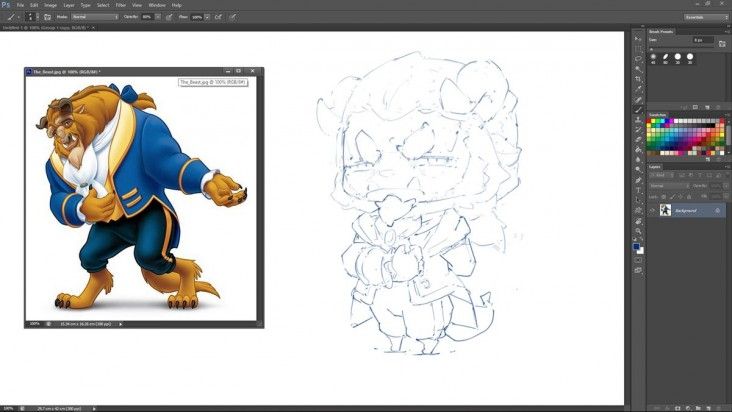Select the Dodge tool

638,169
